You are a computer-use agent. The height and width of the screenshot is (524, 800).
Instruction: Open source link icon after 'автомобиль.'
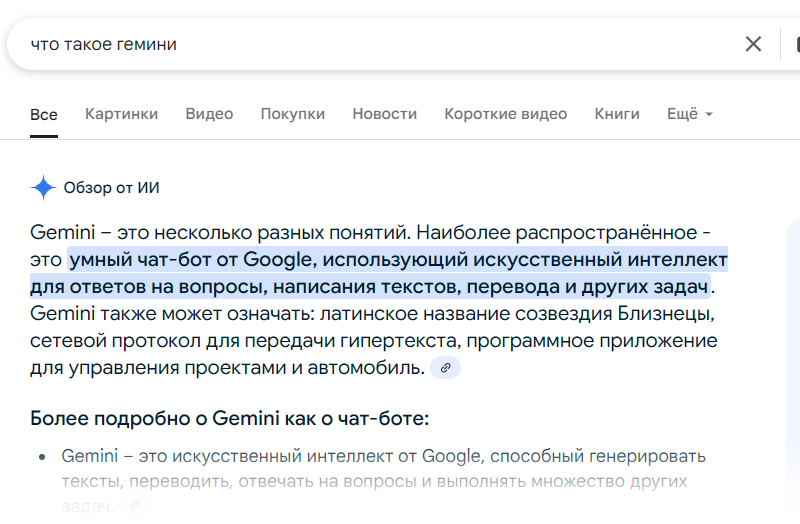tap(445, 367)
